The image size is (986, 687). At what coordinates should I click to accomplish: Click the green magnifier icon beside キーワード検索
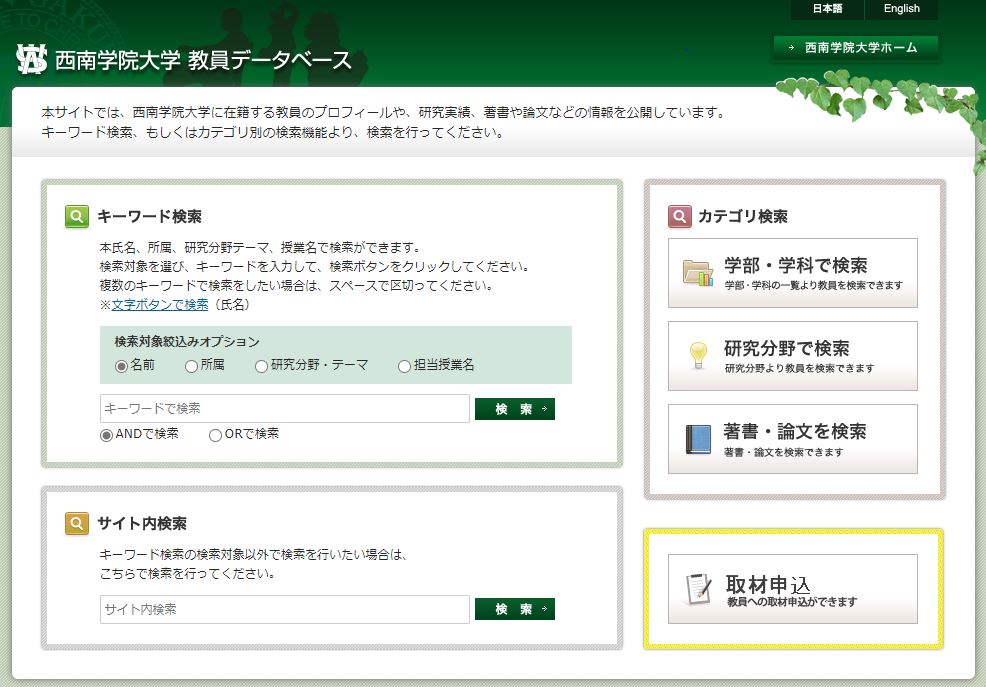click(x=77, y=216)
